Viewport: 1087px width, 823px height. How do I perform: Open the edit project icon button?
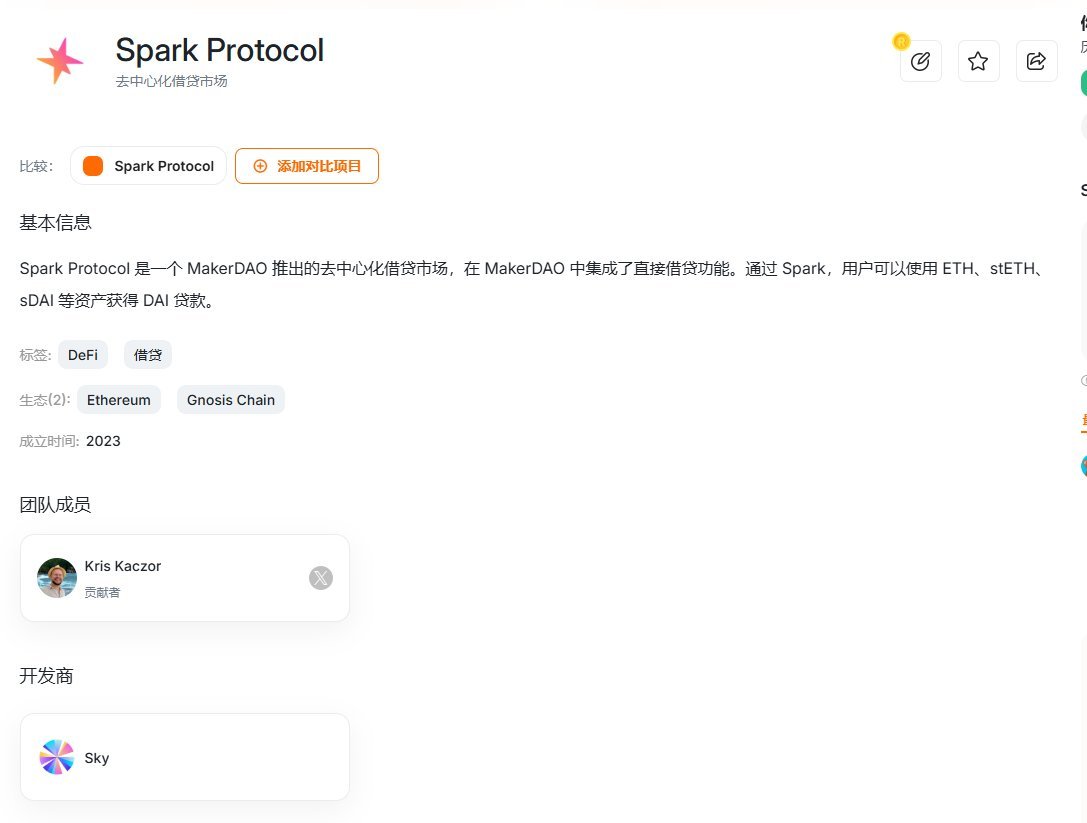920,62
